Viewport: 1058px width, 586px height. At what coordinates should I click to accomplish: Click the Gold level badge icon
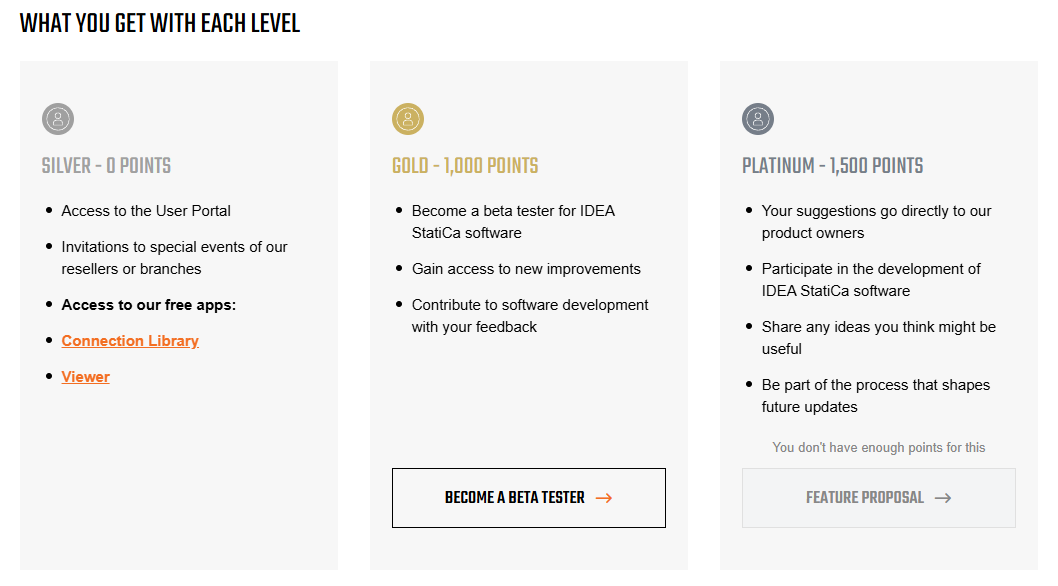point(408,119)
